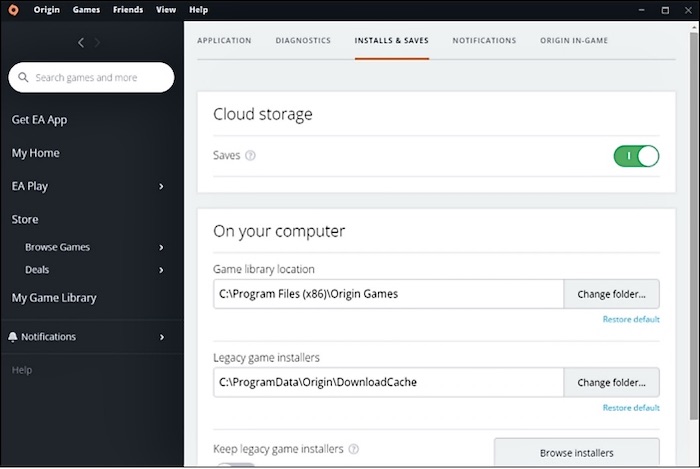The image size is (700, 469).
Task: Click the Saves help question icon
Action: click(x=251, y=156)
